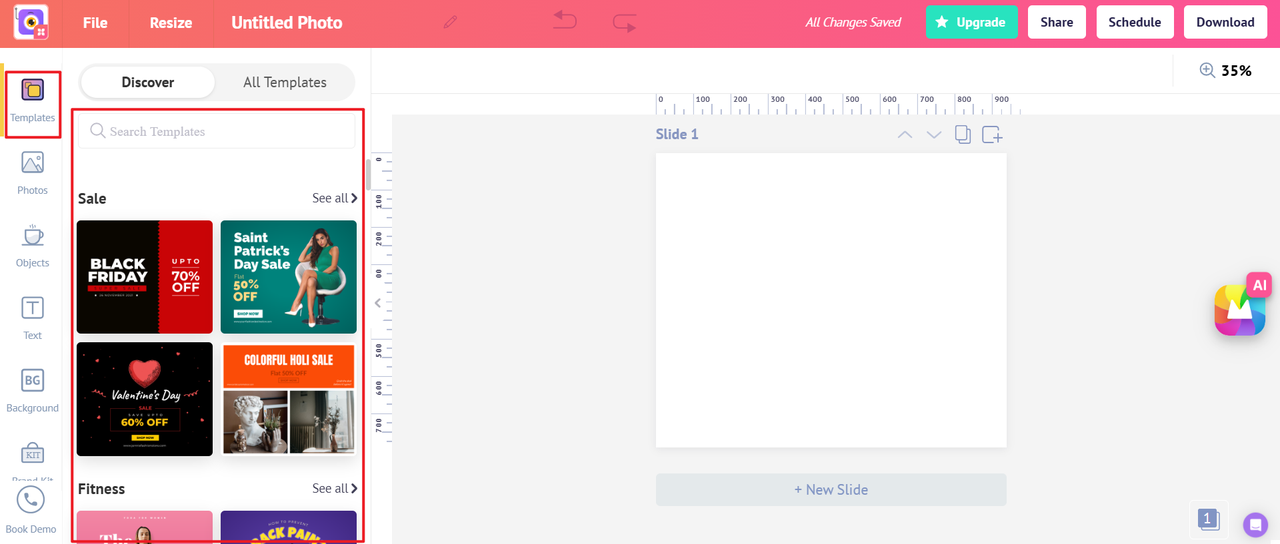The image size is (1280, 544).
Task: Click the Download button
Action: (1225, 22)
